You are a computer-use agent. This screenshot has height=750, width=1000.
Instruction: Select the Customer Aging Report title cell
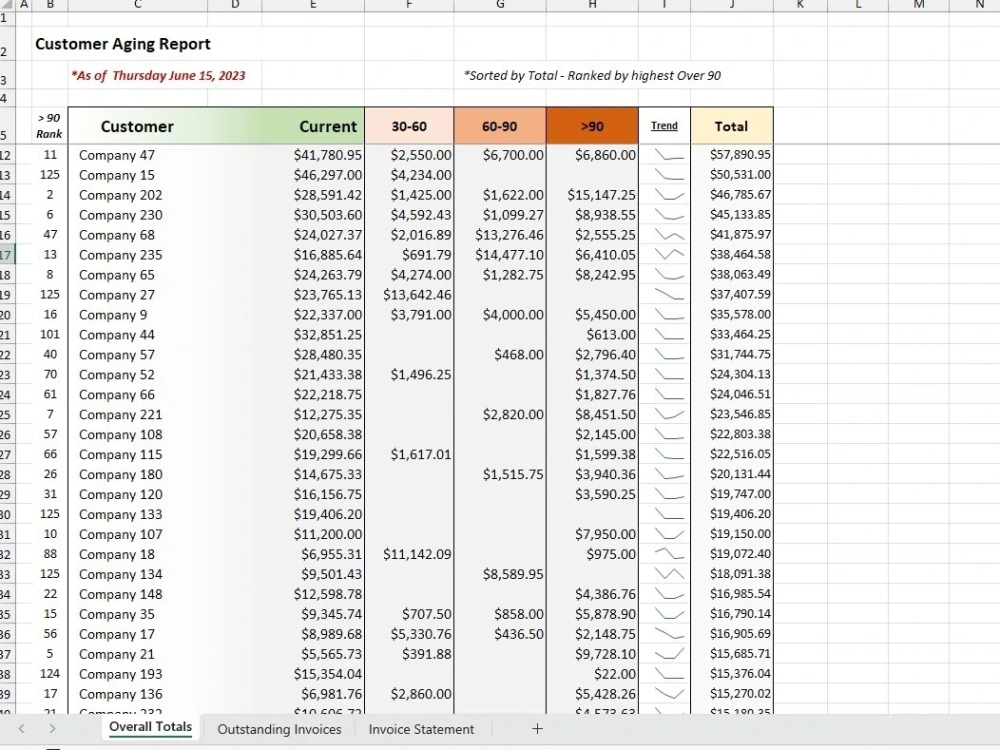(122, 44)
